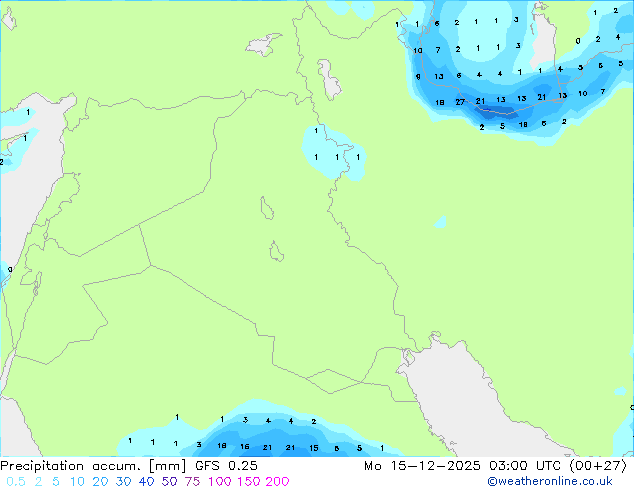Screen dimensions: 634x490
Task: Click the '(00+27)' forecast offset text
Action: (598, 466)
